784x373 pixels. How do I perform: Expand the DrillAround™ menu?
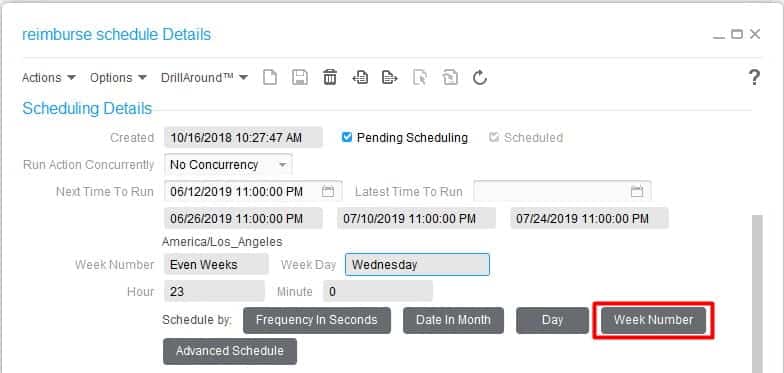coord(204,78)
